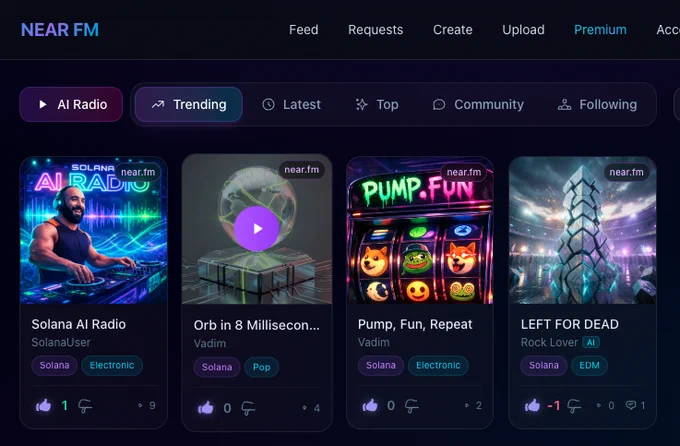Select Electronic tag on Pump, Fun, Repeat
The height and width of the screenshot is (446, 680).
click(438, 365)
